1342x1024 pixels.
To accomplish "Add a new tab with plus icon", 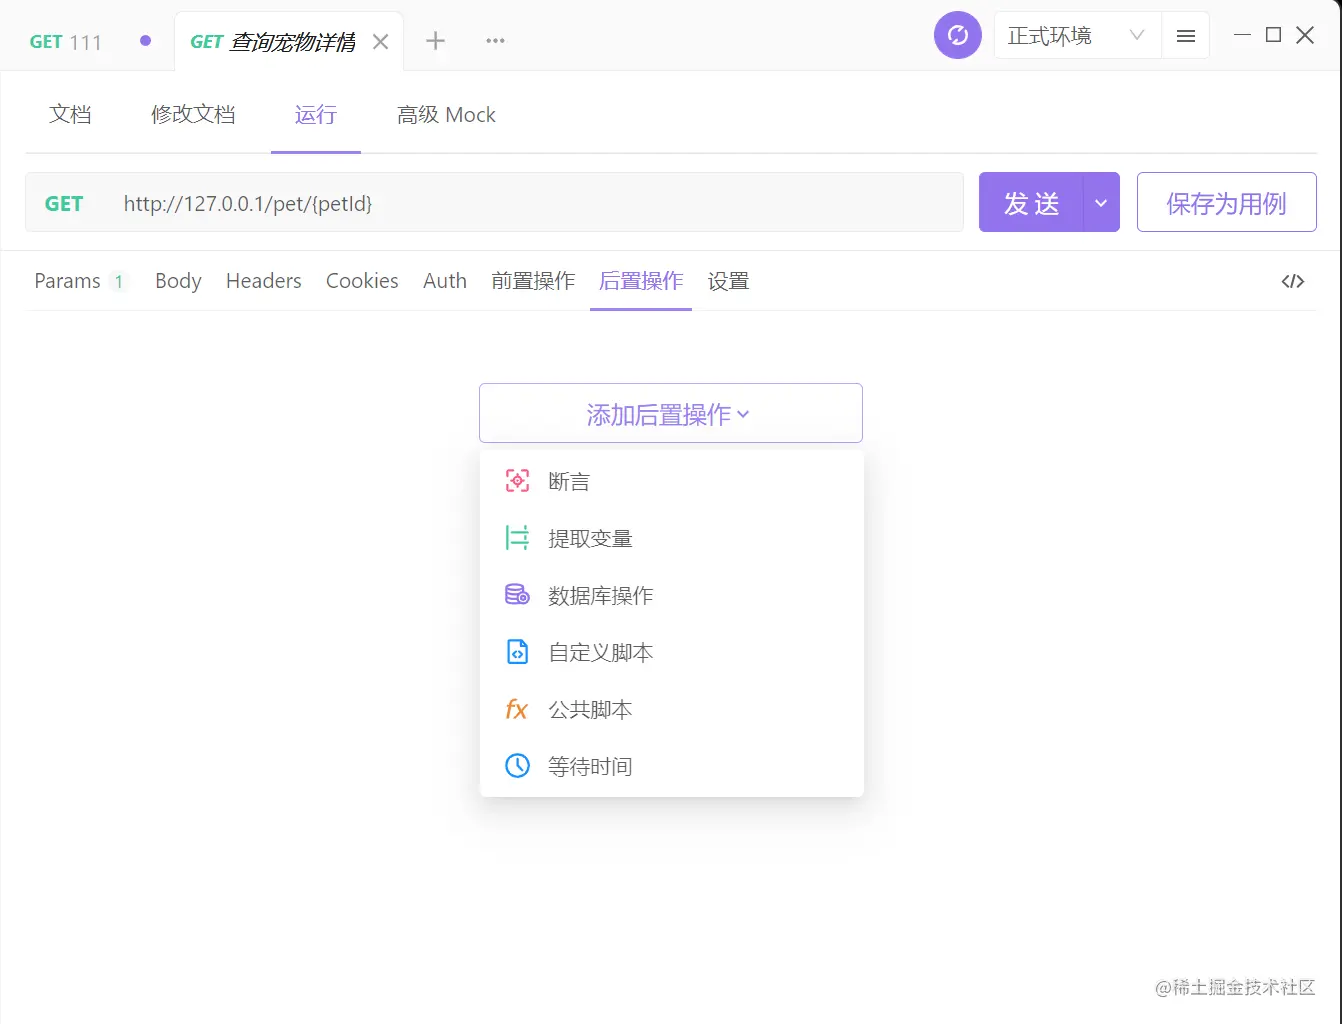I will pos(435,41).
